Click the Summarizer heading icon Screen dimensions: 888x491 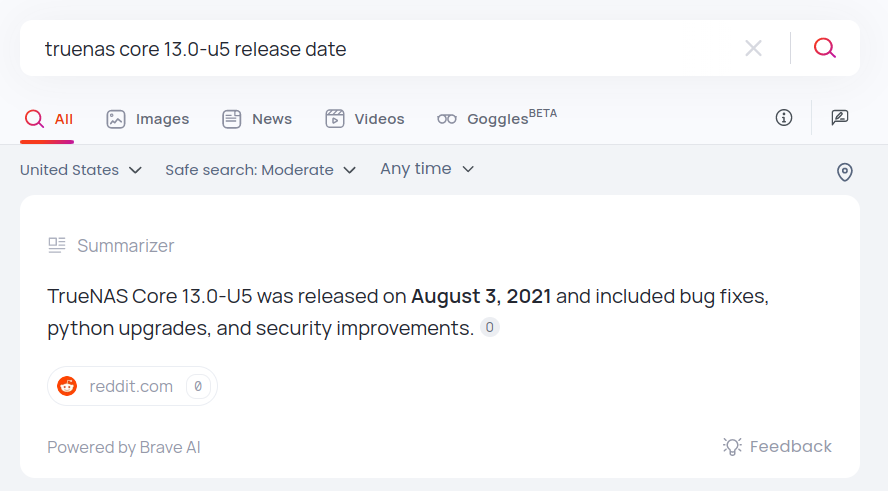pyautogui.click(x=57, y=245)
